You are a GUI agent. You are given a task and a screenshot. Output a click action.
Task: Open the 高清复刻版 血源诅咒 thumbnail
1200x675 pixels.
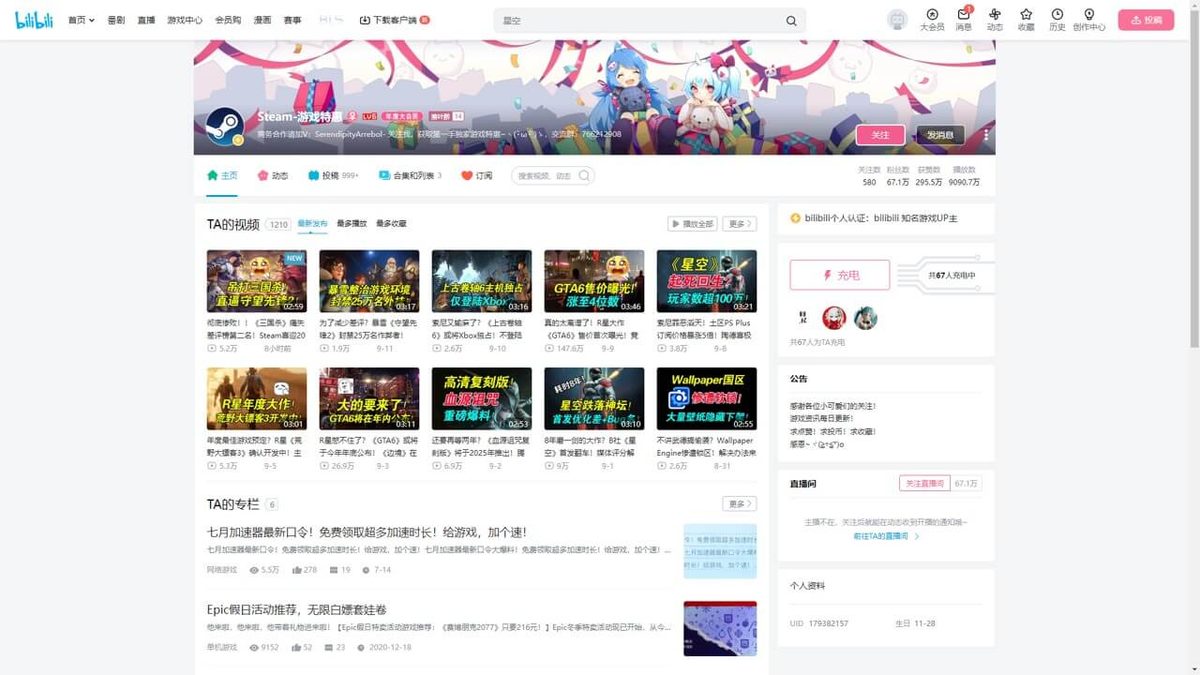click(481, 399)
